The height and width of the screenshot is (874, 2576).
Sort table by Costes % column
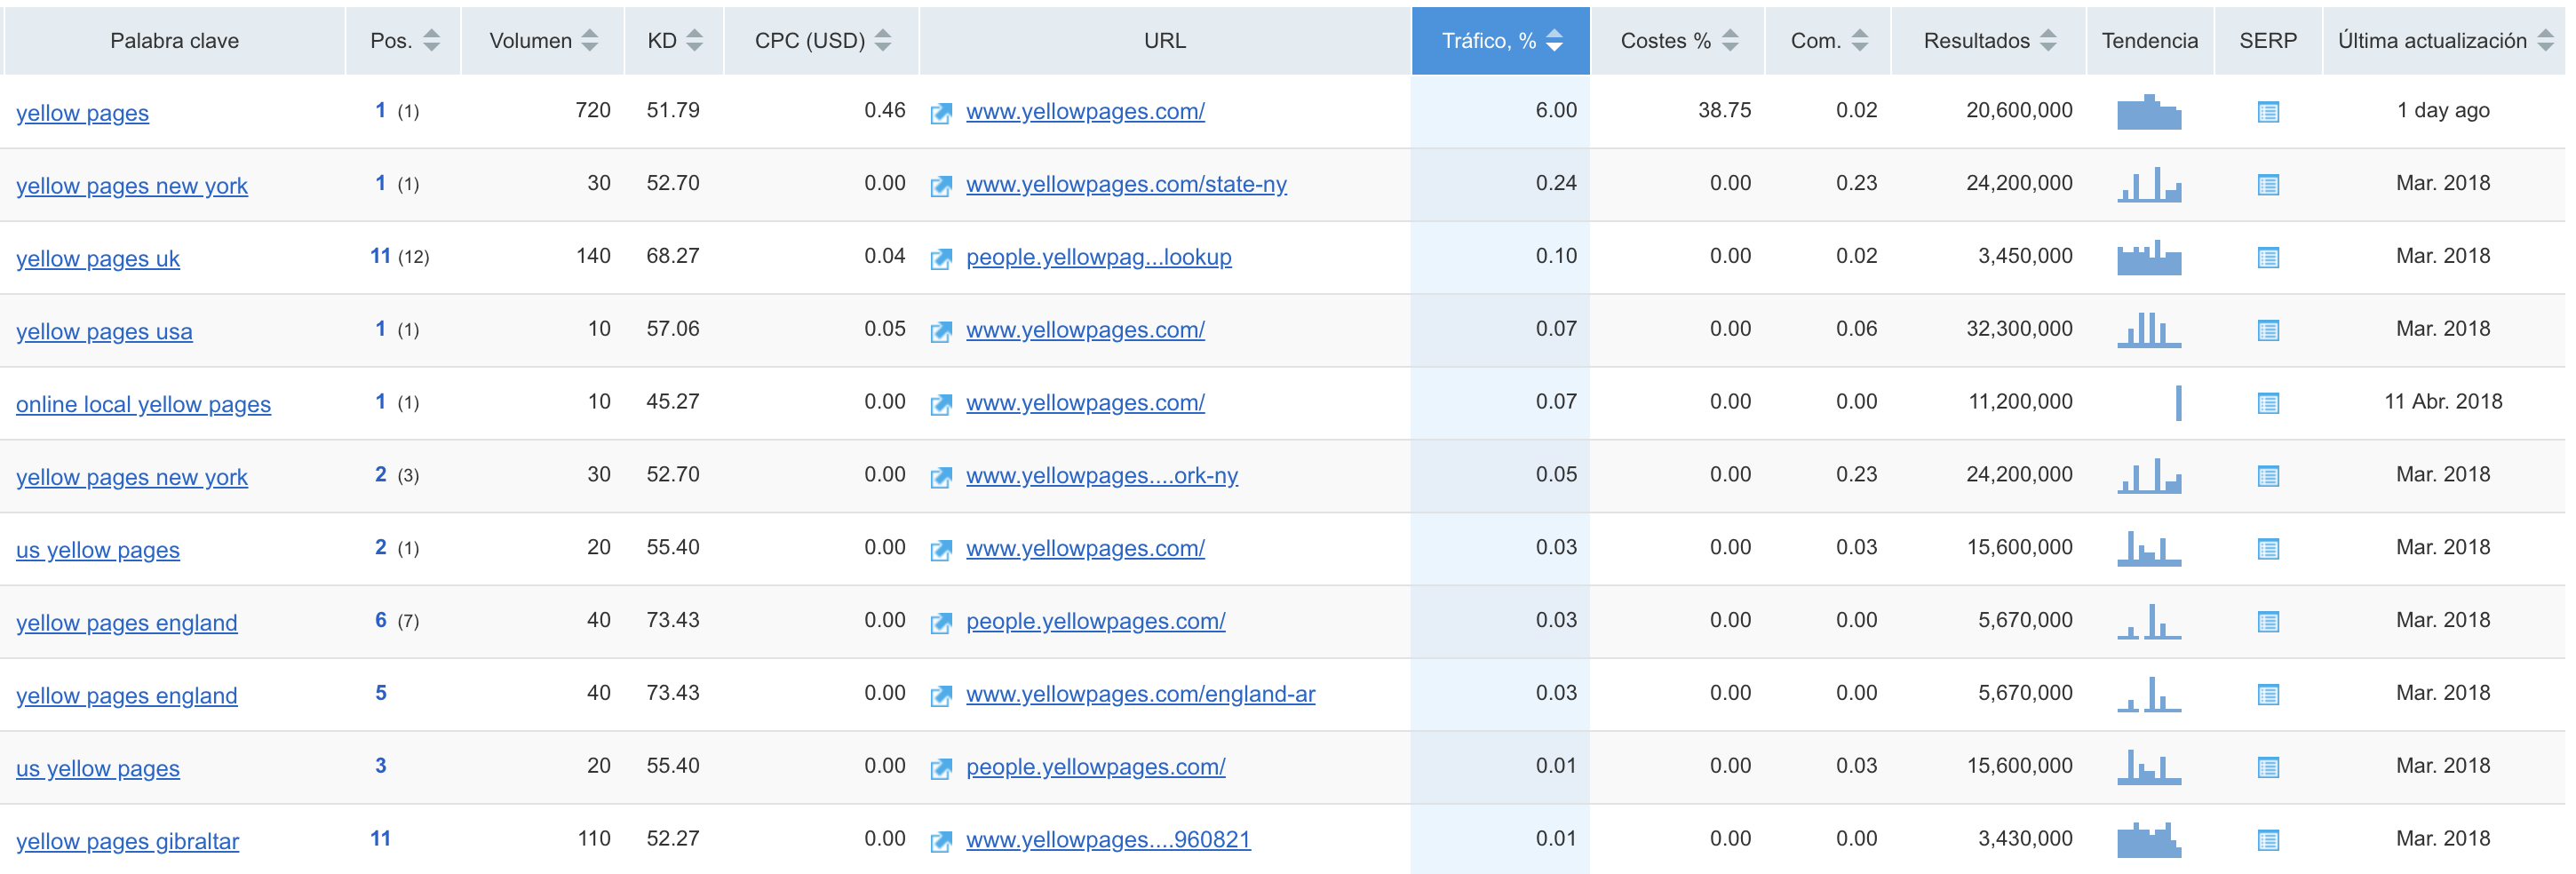1730,40
